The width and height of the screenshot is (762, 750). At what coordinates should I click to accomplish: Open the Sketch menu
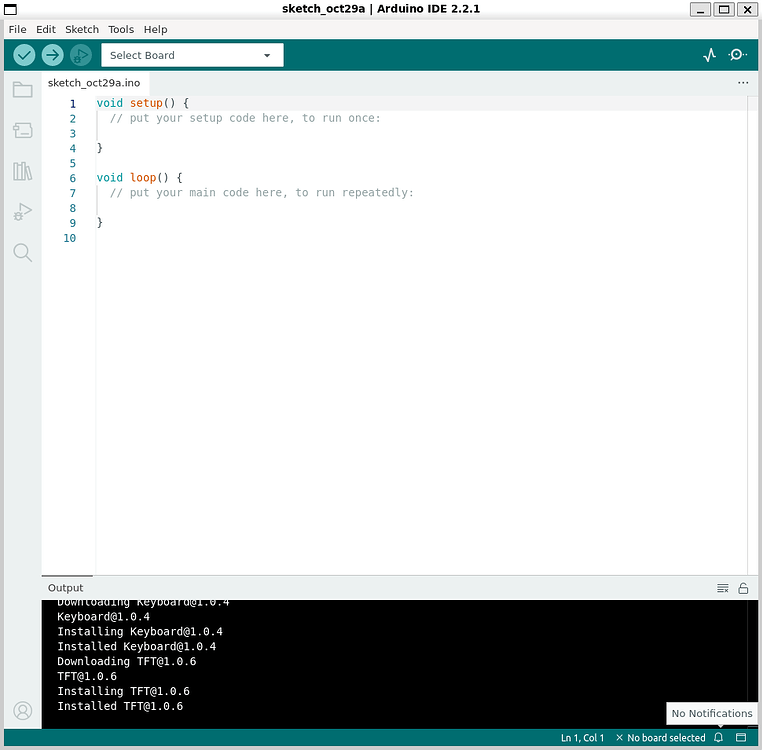click(82, 30)
